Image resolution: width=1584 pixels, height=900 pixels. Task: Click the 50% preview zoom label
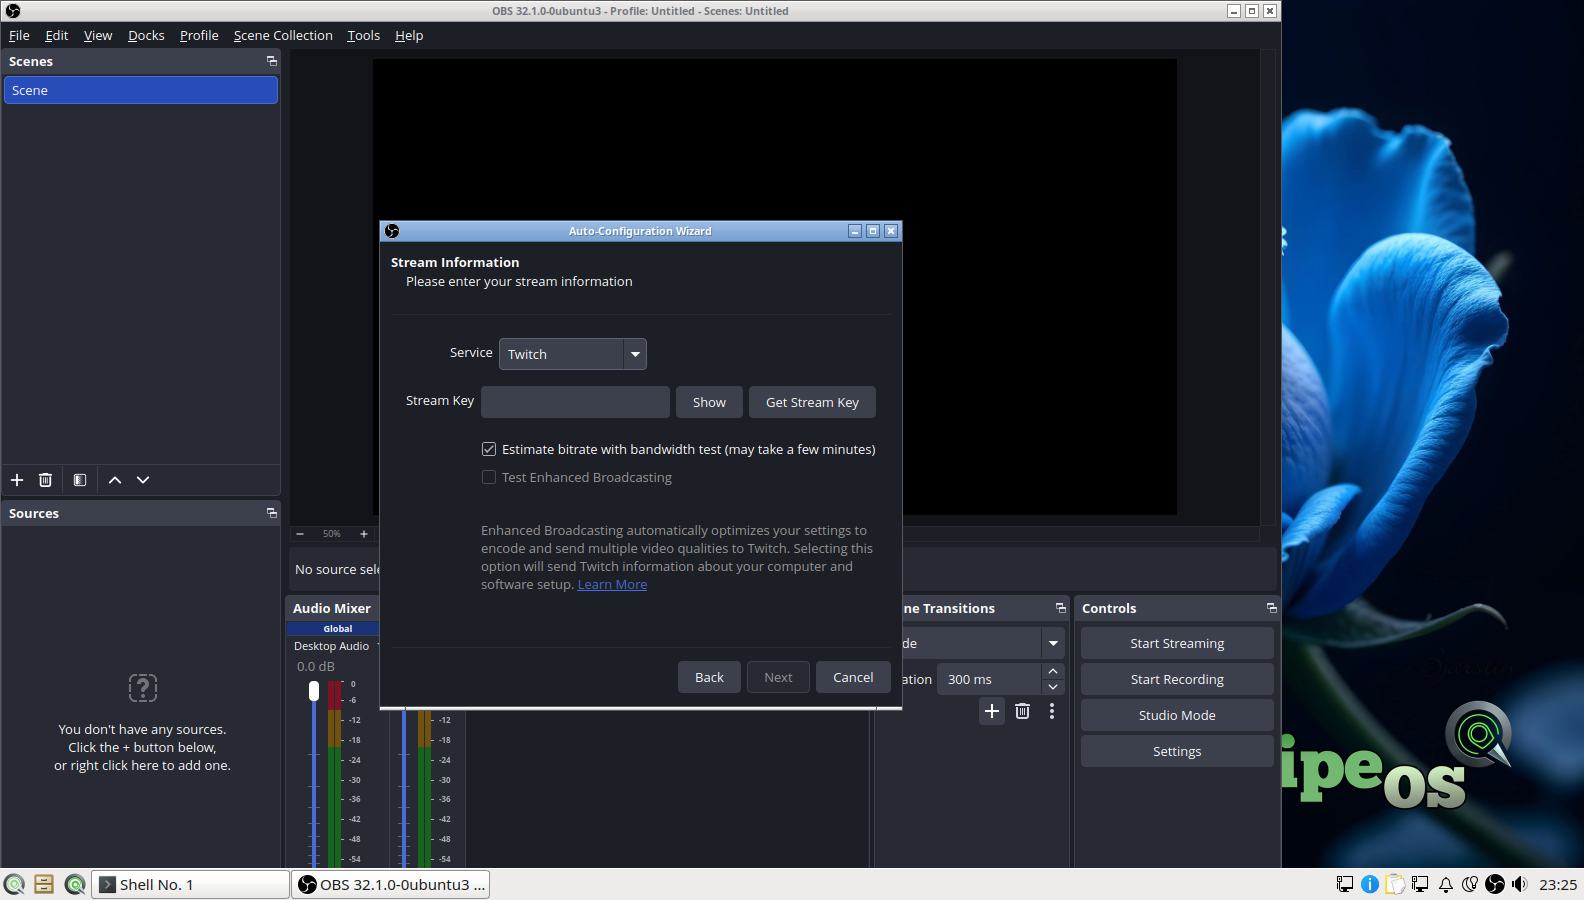[x=332, y=534]
